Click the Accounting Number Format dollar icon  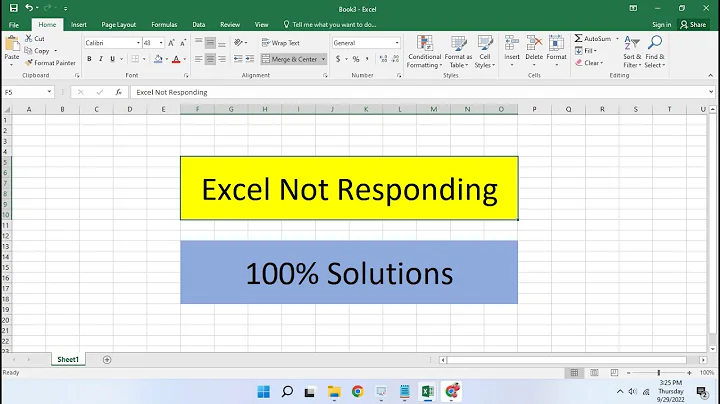click(338, 59)
